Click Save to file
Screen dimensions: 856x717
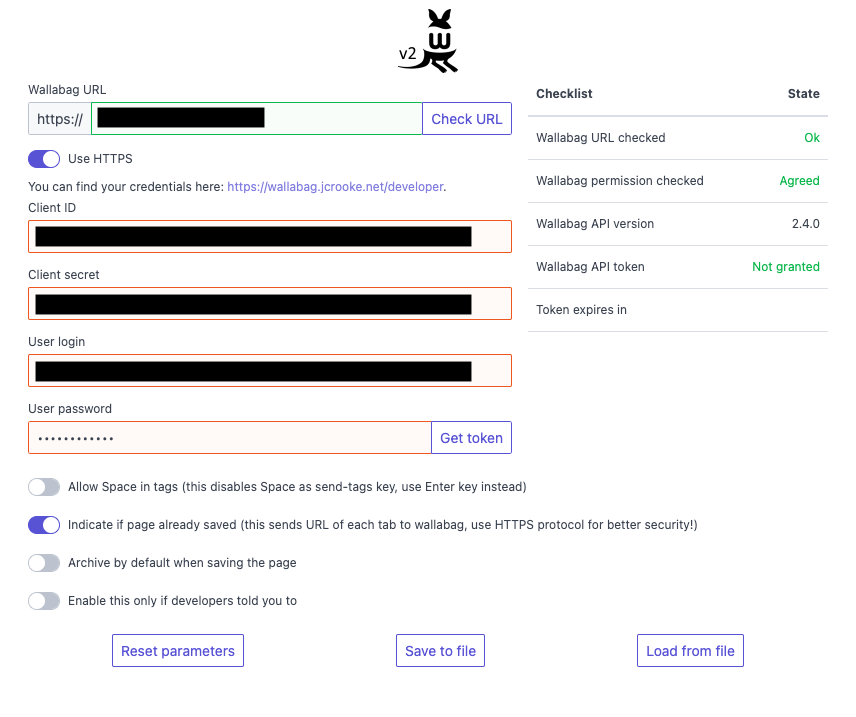(x=440, y=650)
